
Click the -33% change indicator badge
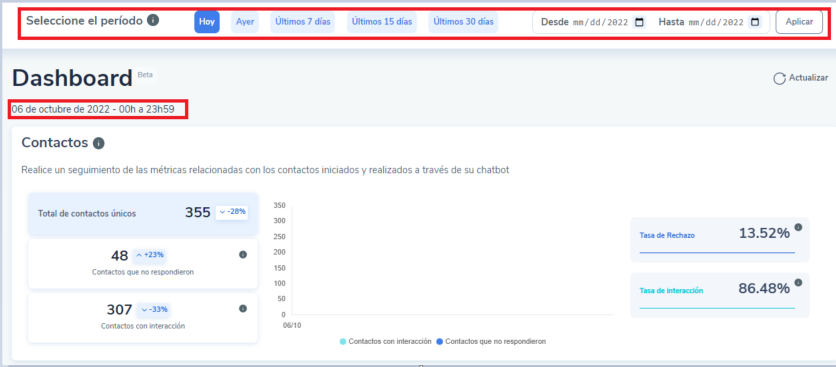coord(154,309)
